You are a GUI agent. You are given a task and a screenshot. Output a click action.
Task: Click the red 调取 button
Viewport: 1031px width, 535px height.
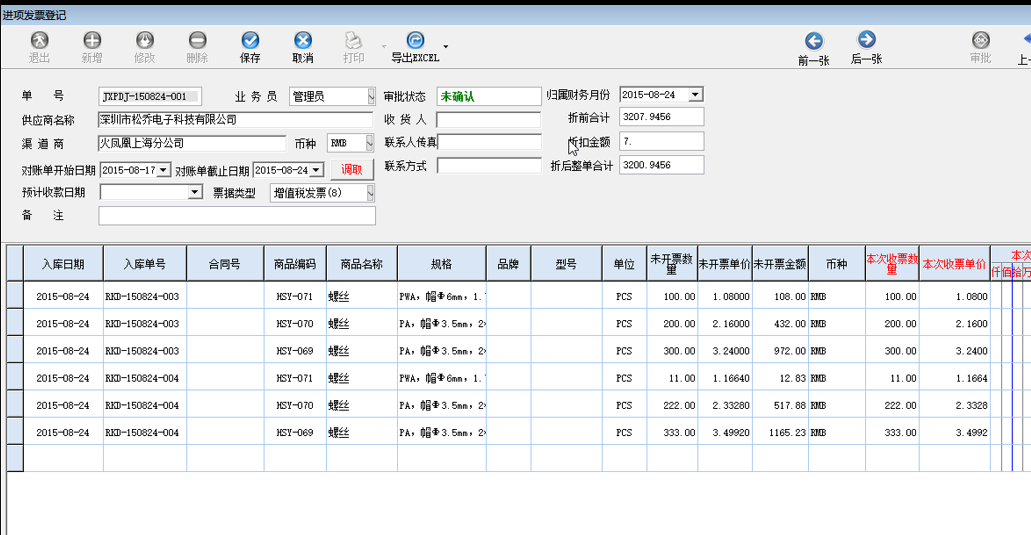(352, 170)
